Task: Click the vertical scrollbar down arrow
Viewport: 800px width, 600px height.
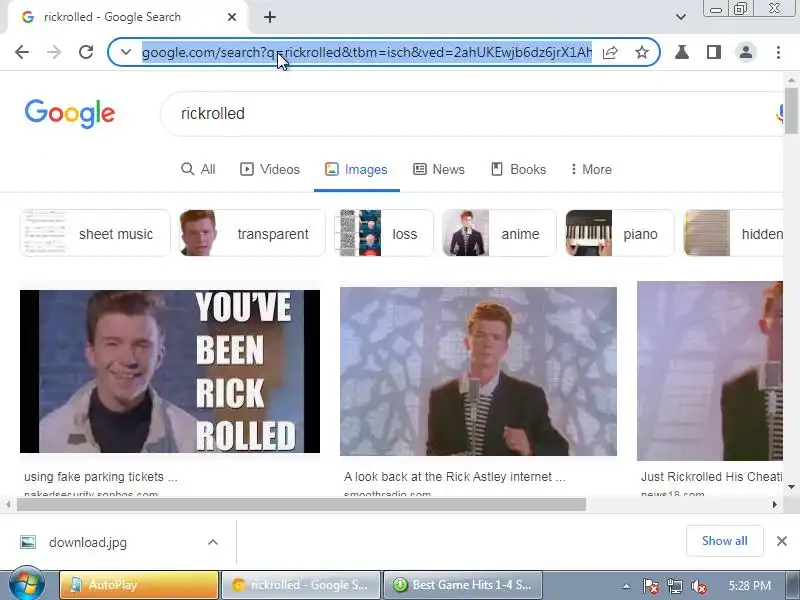Action: (791, 487)
